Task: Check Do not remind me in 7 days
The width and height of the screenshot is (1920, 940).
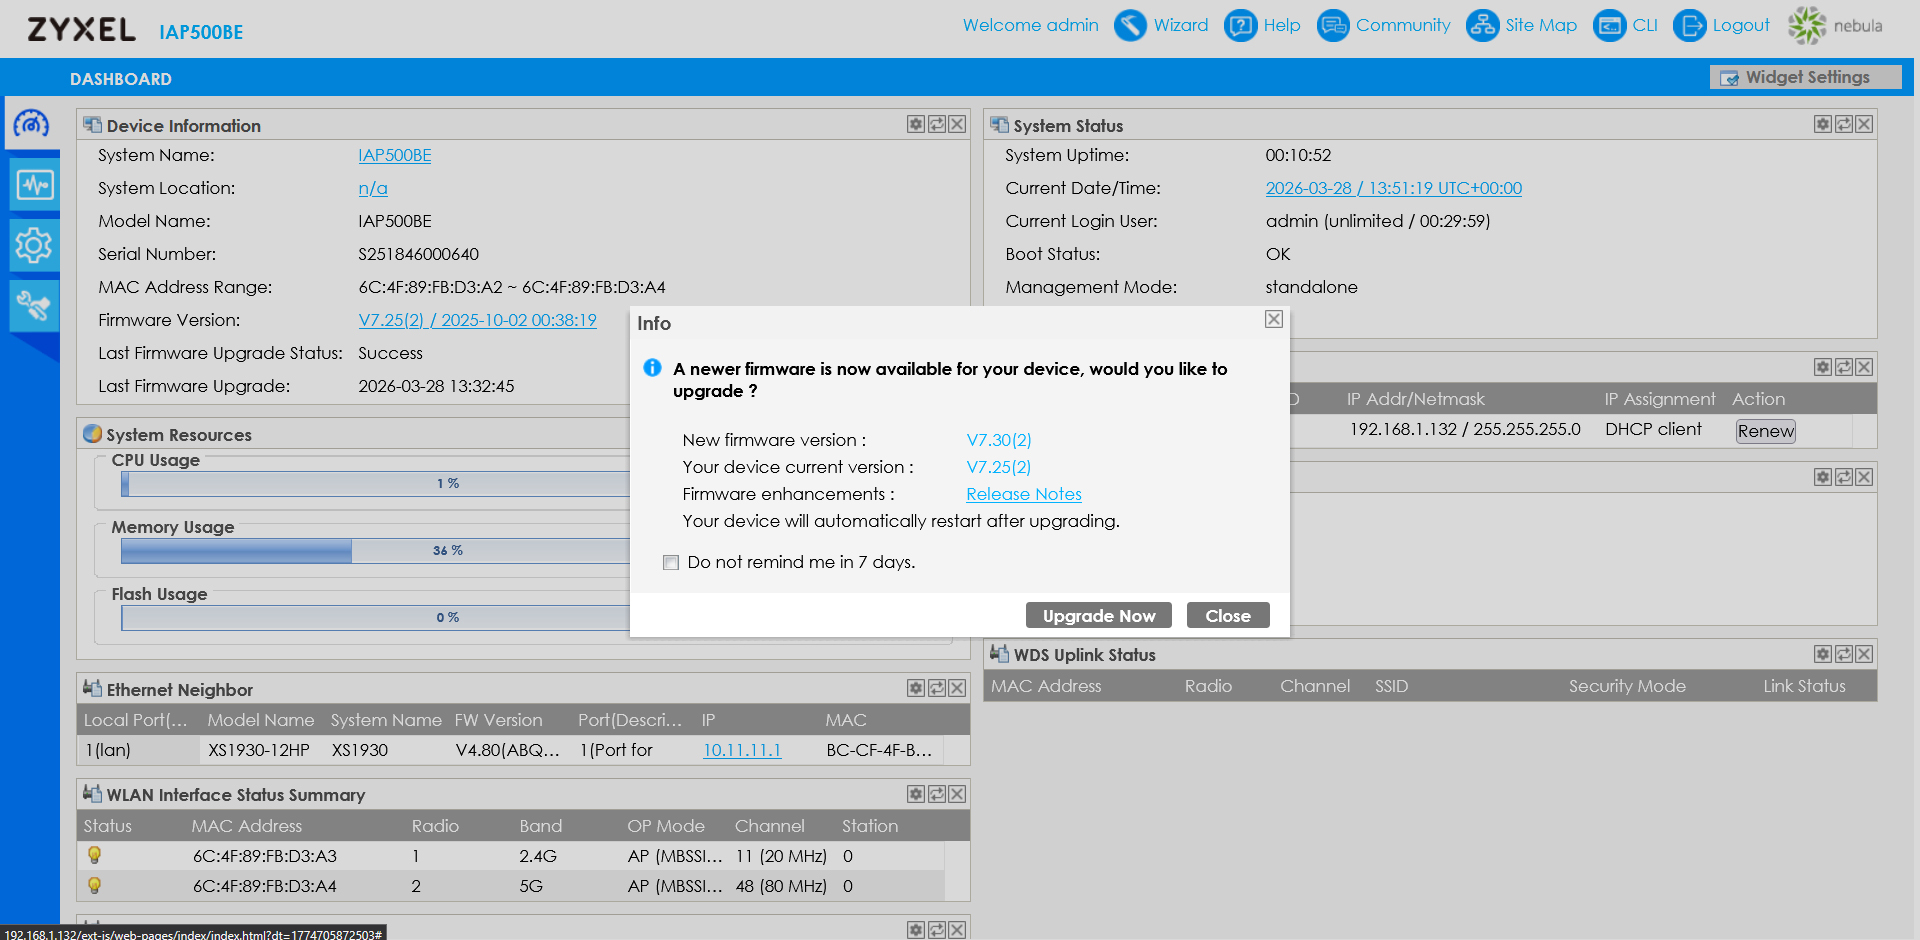Action: tap(671, 563)
